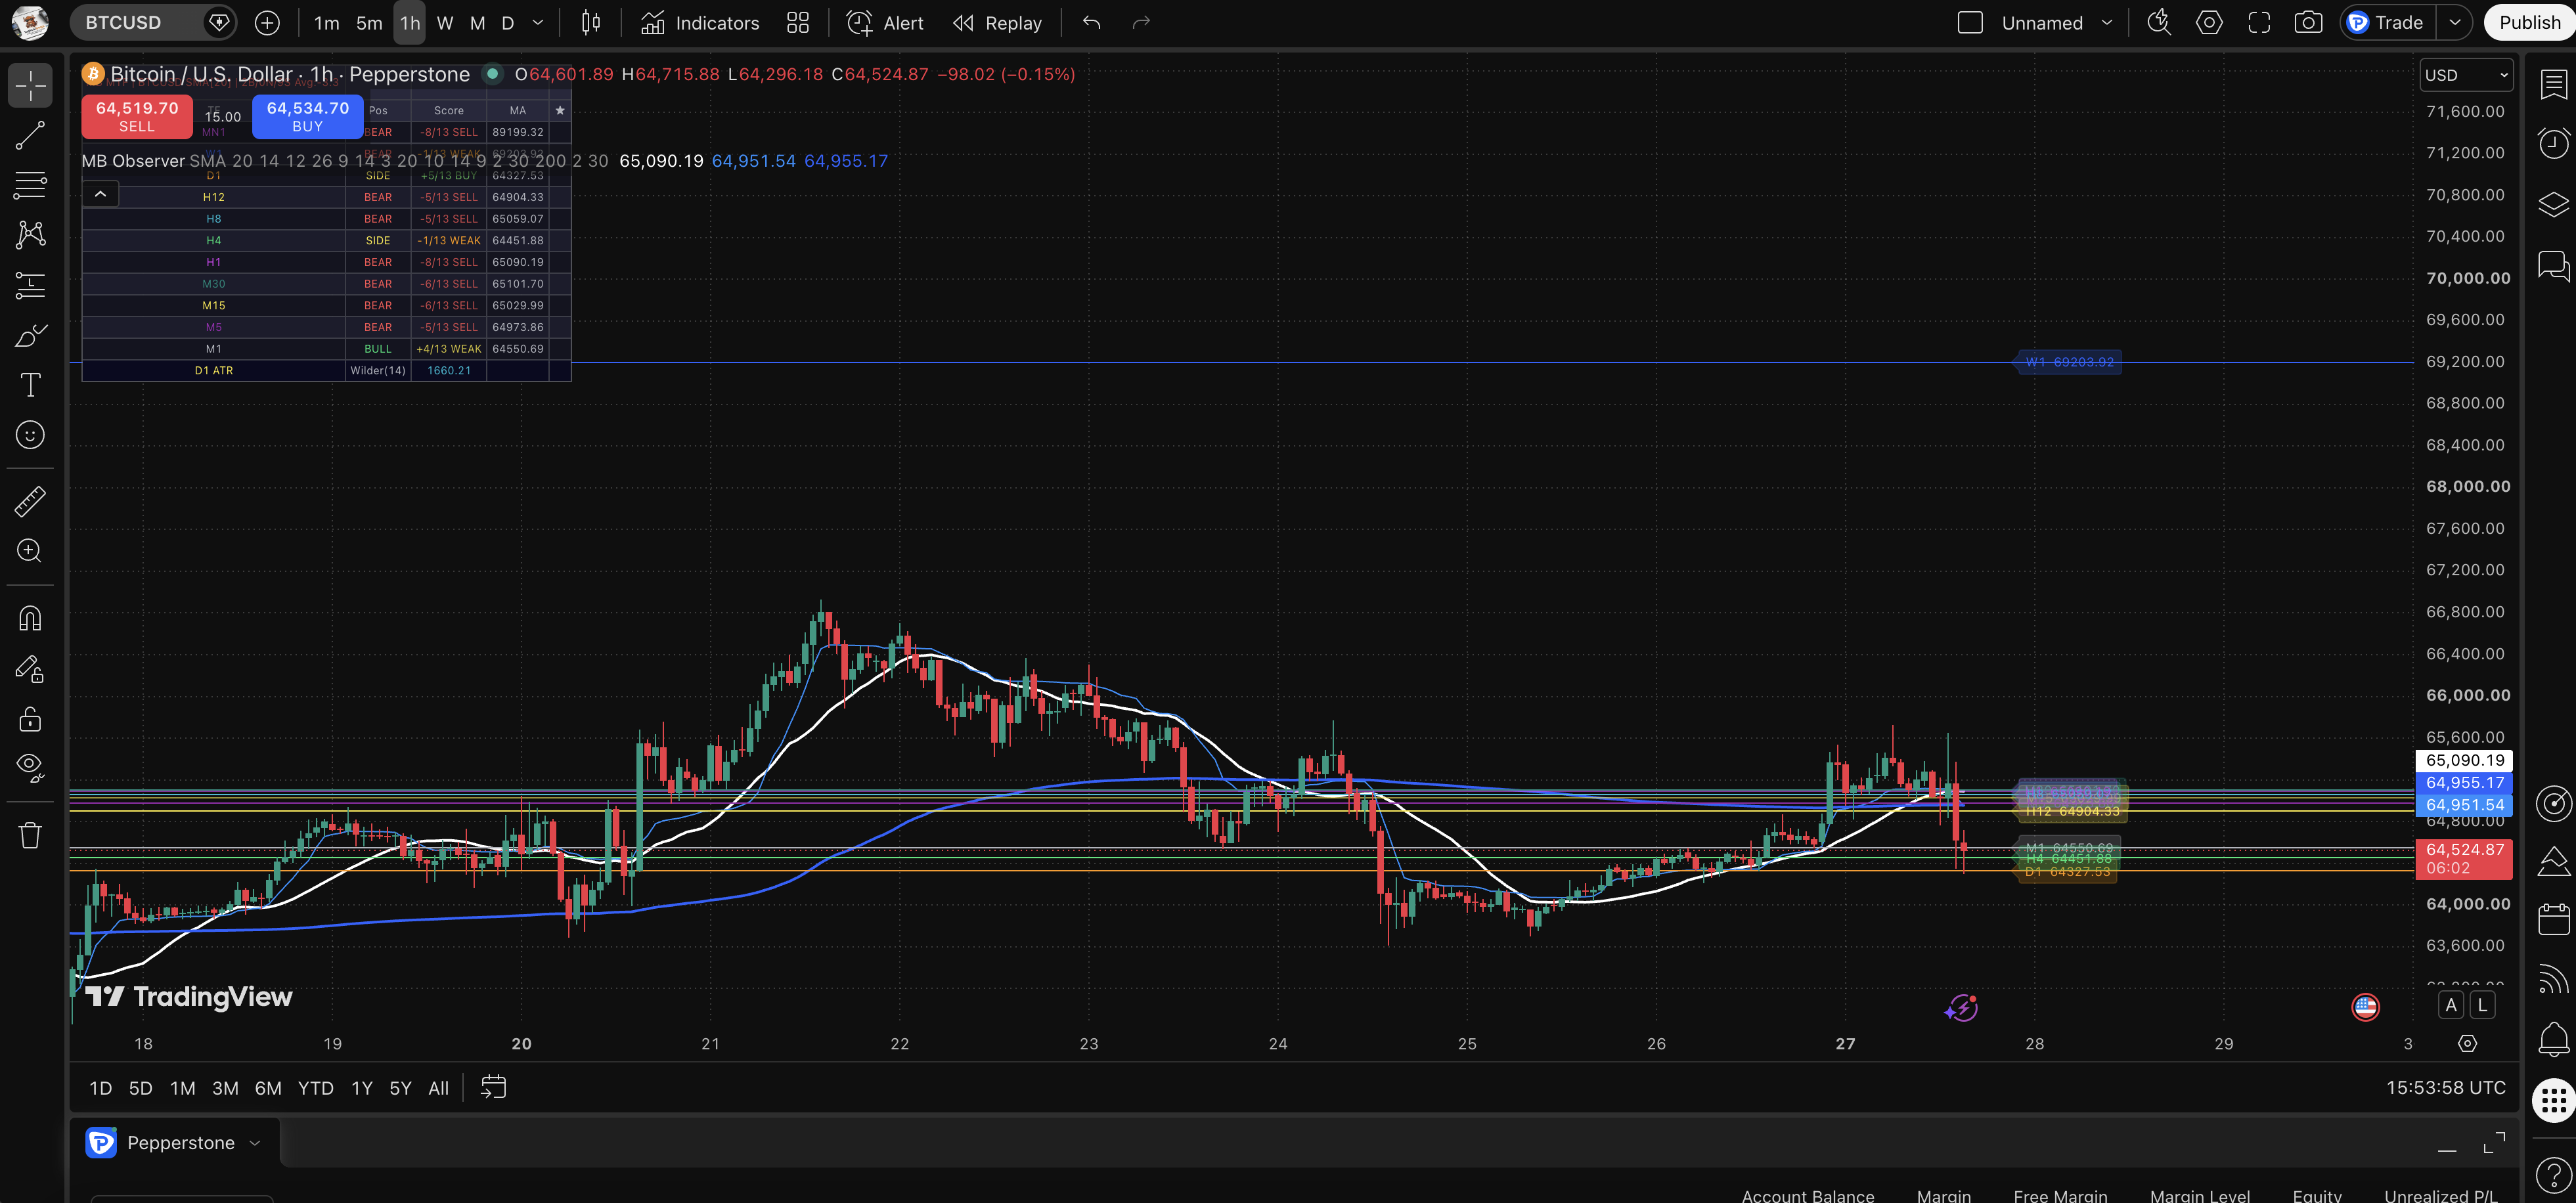Select the trend line drawing tool

30,136
